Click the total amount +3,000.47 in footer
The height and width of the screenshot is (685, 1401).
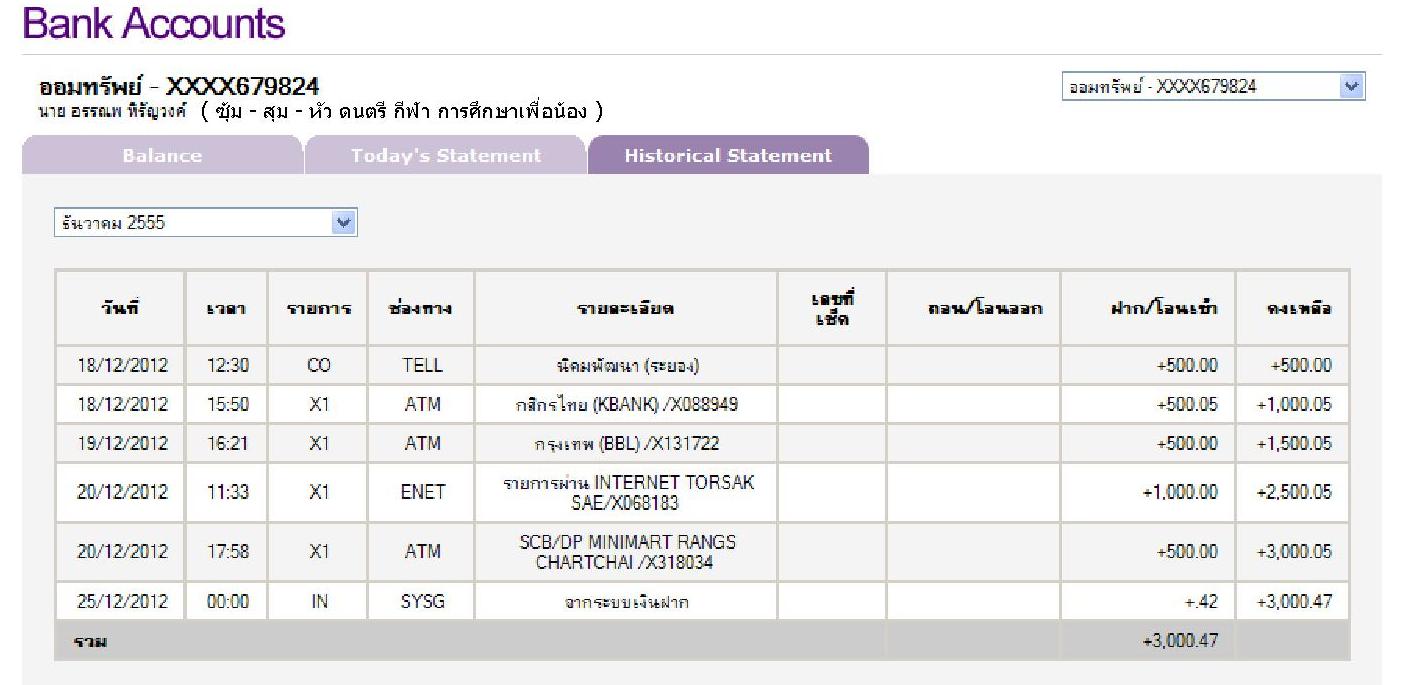pos(1179,641)
